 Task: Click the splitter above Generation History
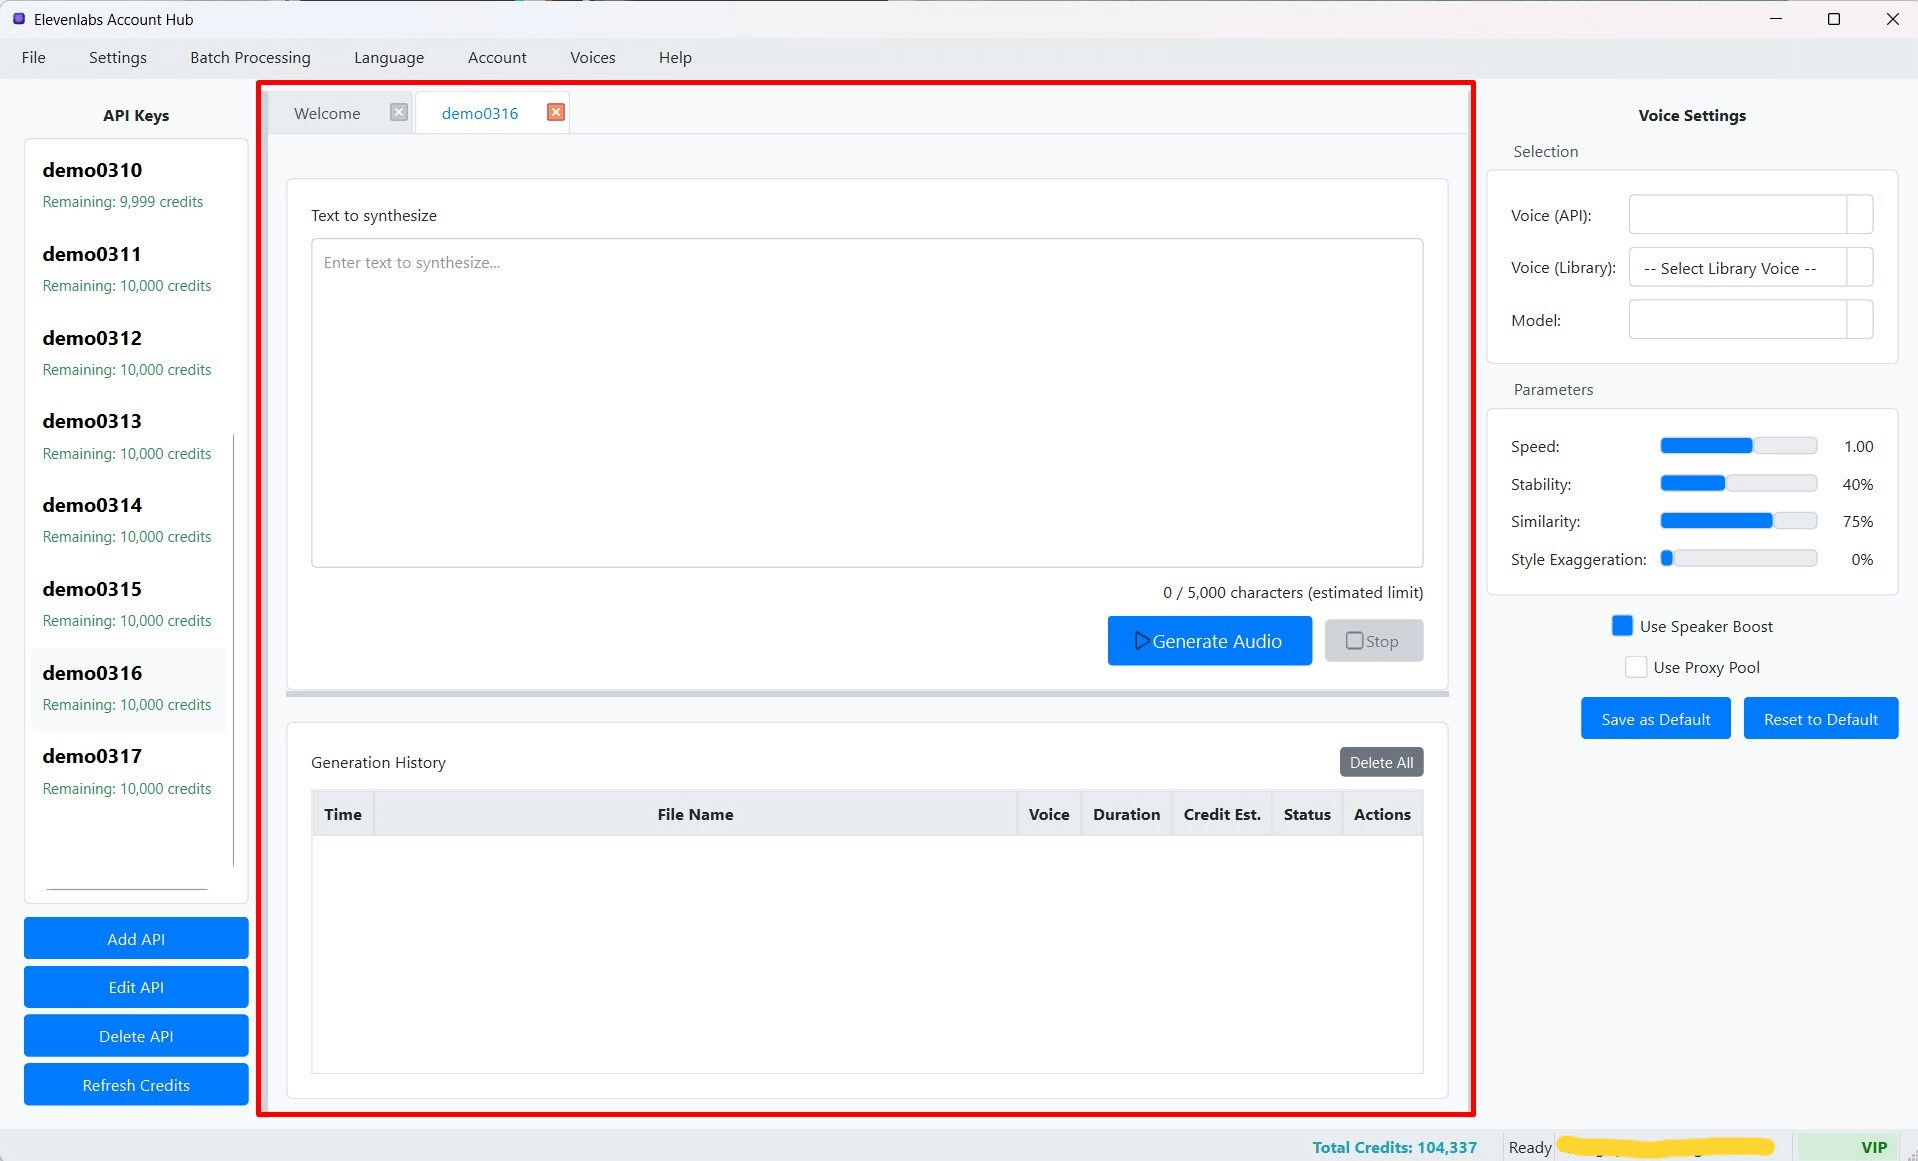pos(867,693)
